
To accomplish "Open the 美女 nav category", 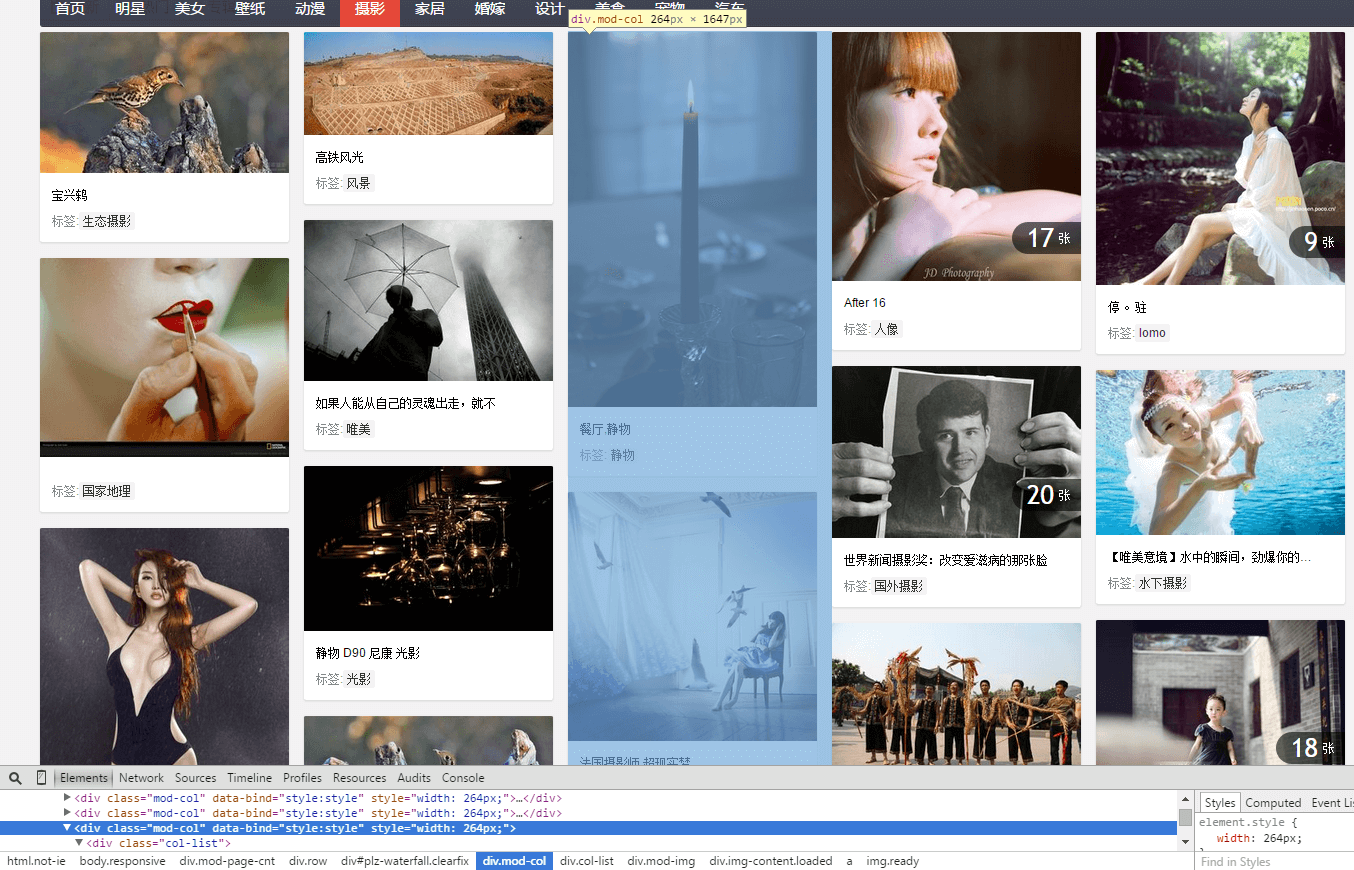I will click(190, 9).
